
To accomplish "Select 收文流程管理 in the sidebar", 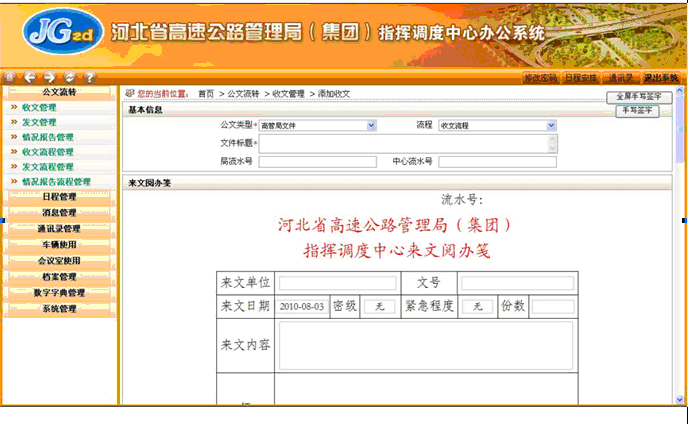I will tap(47, 152).
